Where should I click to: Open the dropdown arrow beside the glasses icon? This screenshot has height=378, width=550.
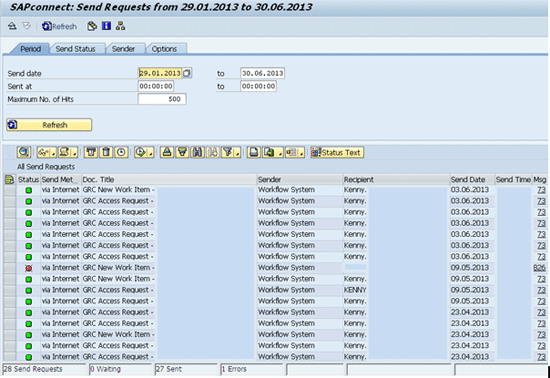(x=53, y=153)
